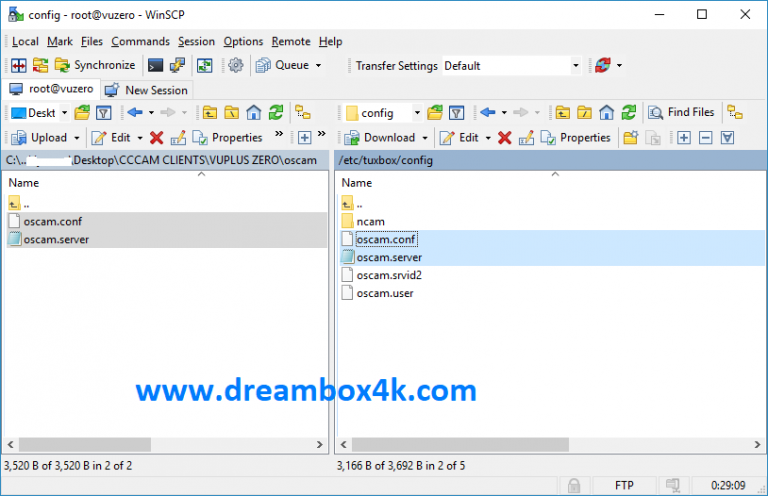Image resolution: width=768 pixels, height=496 pixels.
Task: Go back in remote panel history
Action: [x=488, y=113]
